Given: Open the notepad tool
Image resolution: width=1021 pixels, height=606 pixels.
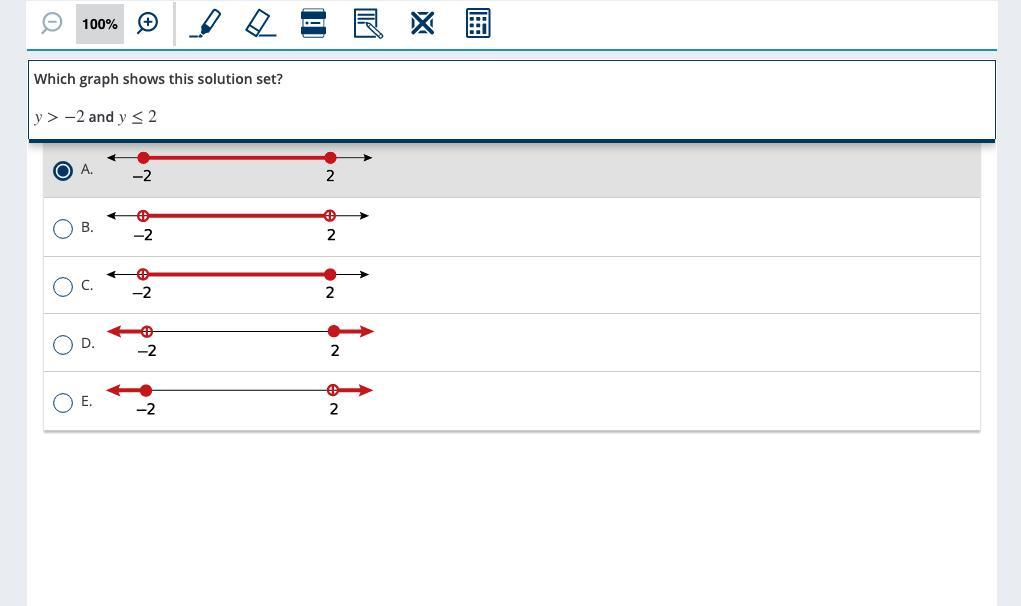Looking at the screenshot, I should pyautogui.click(x=368, y=23).
